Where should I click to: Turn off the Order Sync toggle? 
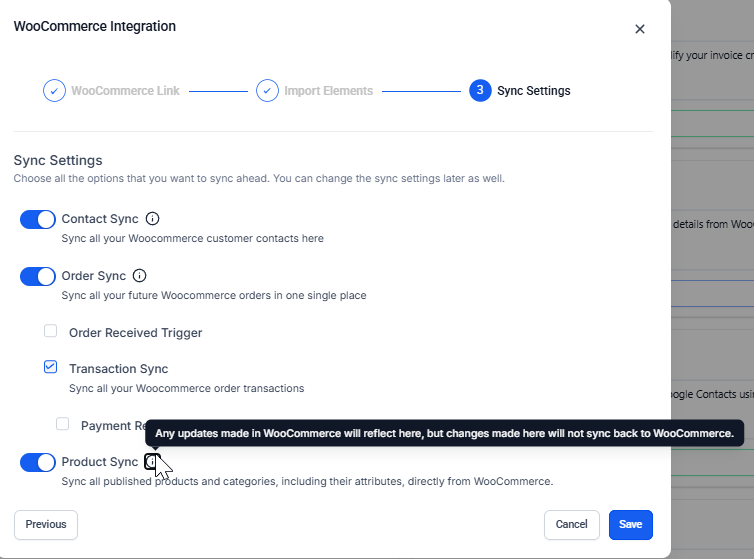click(x=38, y=276)
